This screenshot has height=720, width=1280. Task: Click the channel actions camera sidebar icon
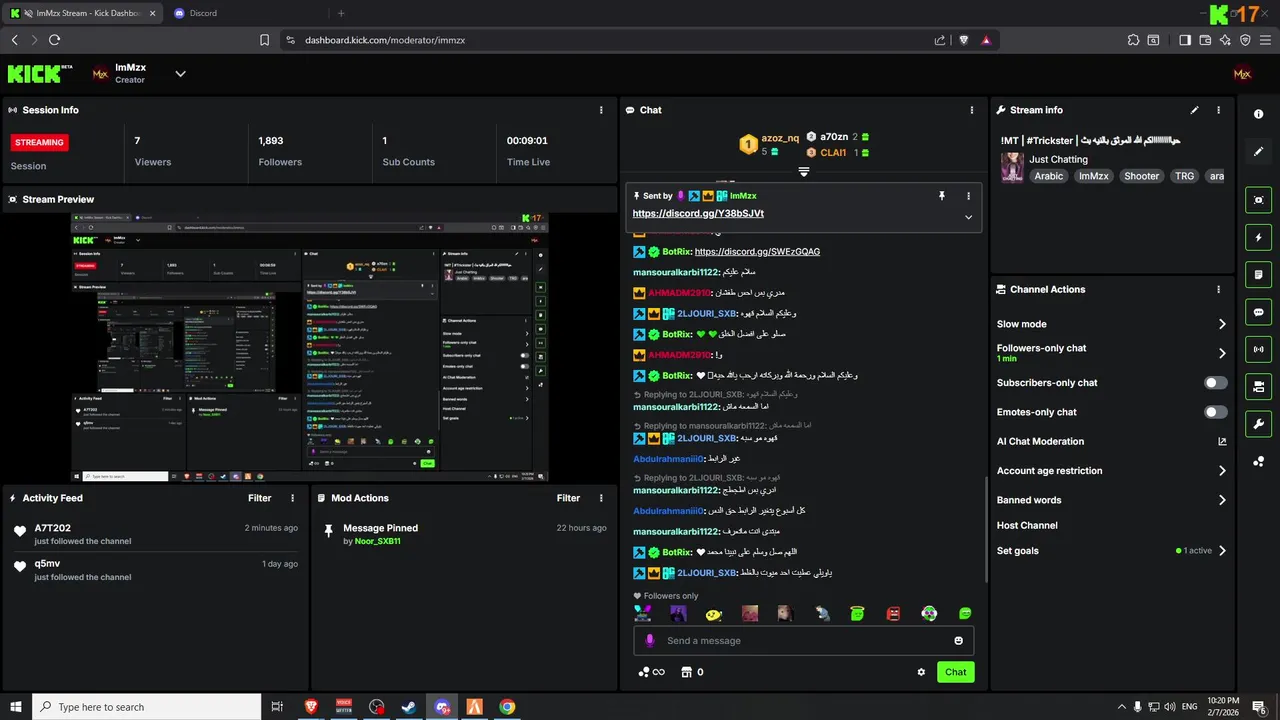pyautogui.click(x=1258, y=386)
